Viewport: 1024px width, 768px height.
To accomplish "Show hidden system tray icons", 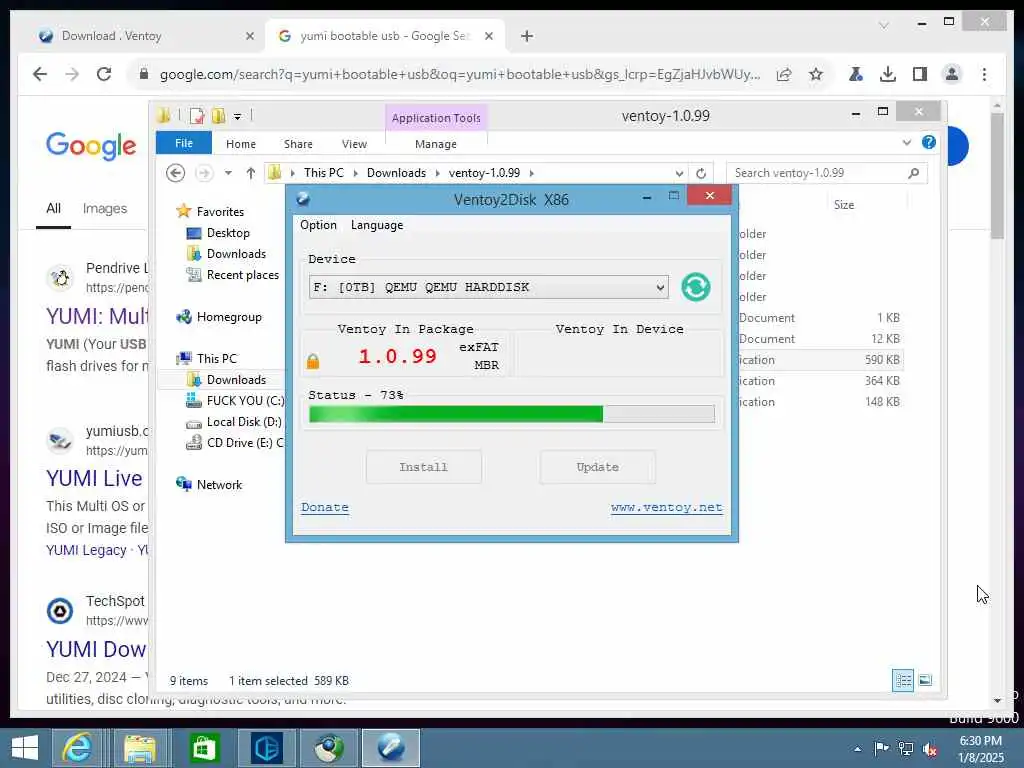I will [857, 749].
